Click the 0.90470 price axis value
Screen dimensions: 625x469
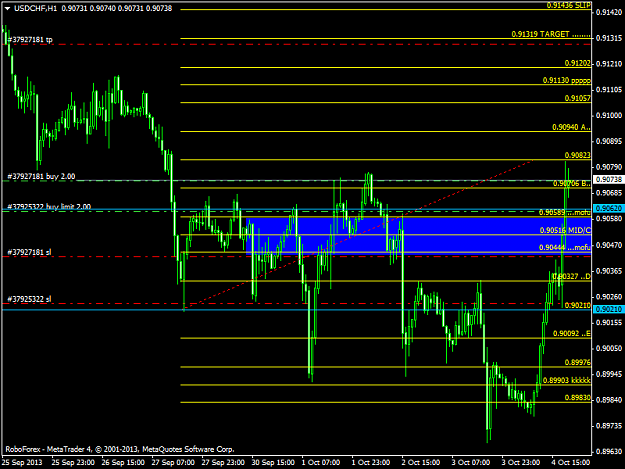tap(609, 245)
